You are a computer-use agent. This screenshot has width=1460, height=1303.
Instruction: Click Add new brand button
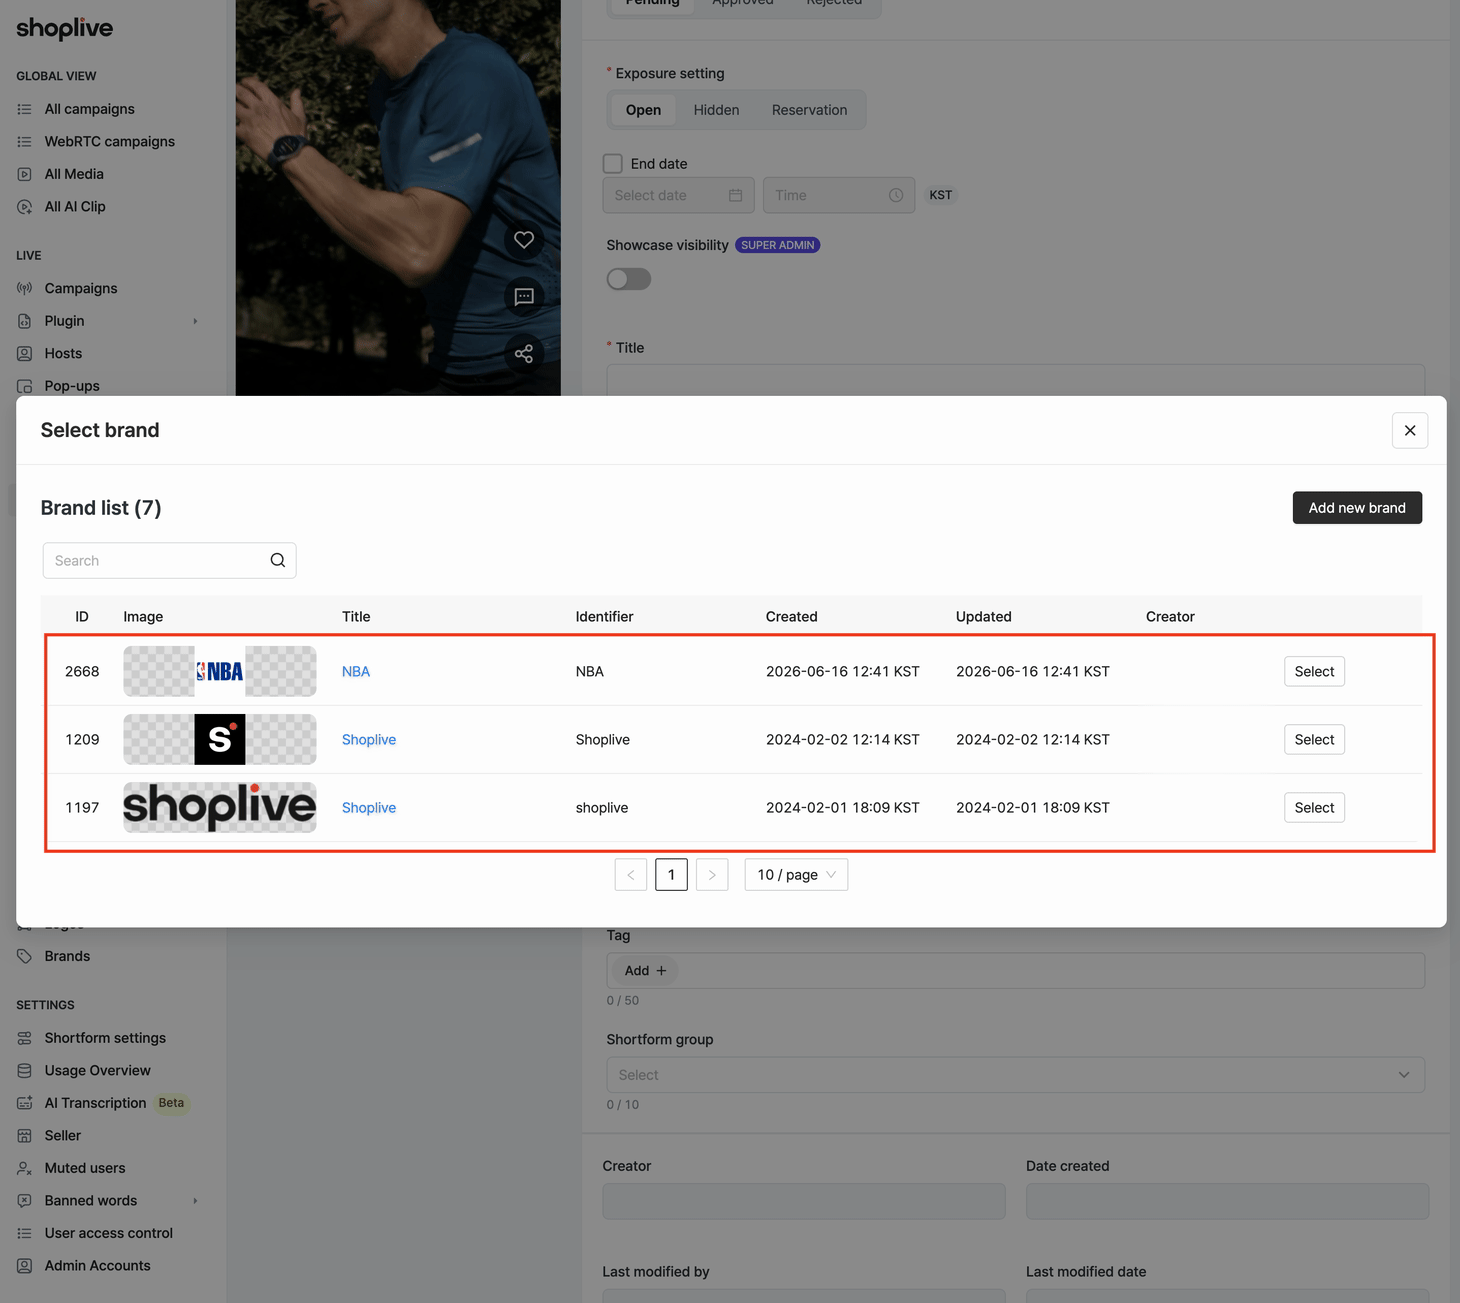(x=1357, y=507)
